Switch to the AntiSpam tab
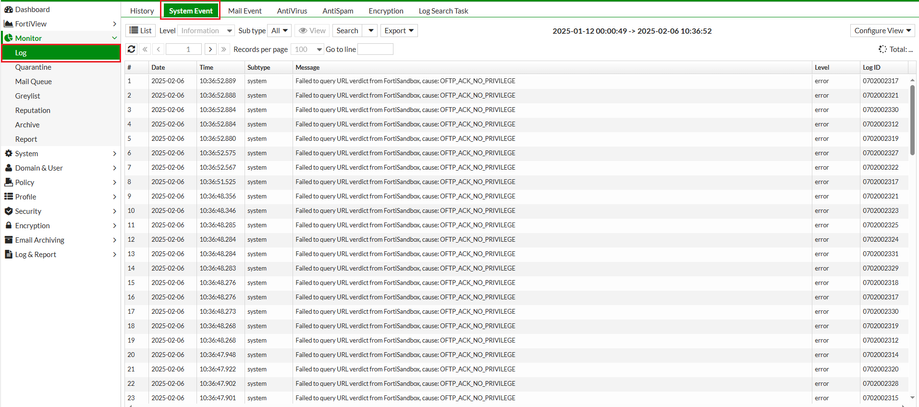 coord(338,11)
